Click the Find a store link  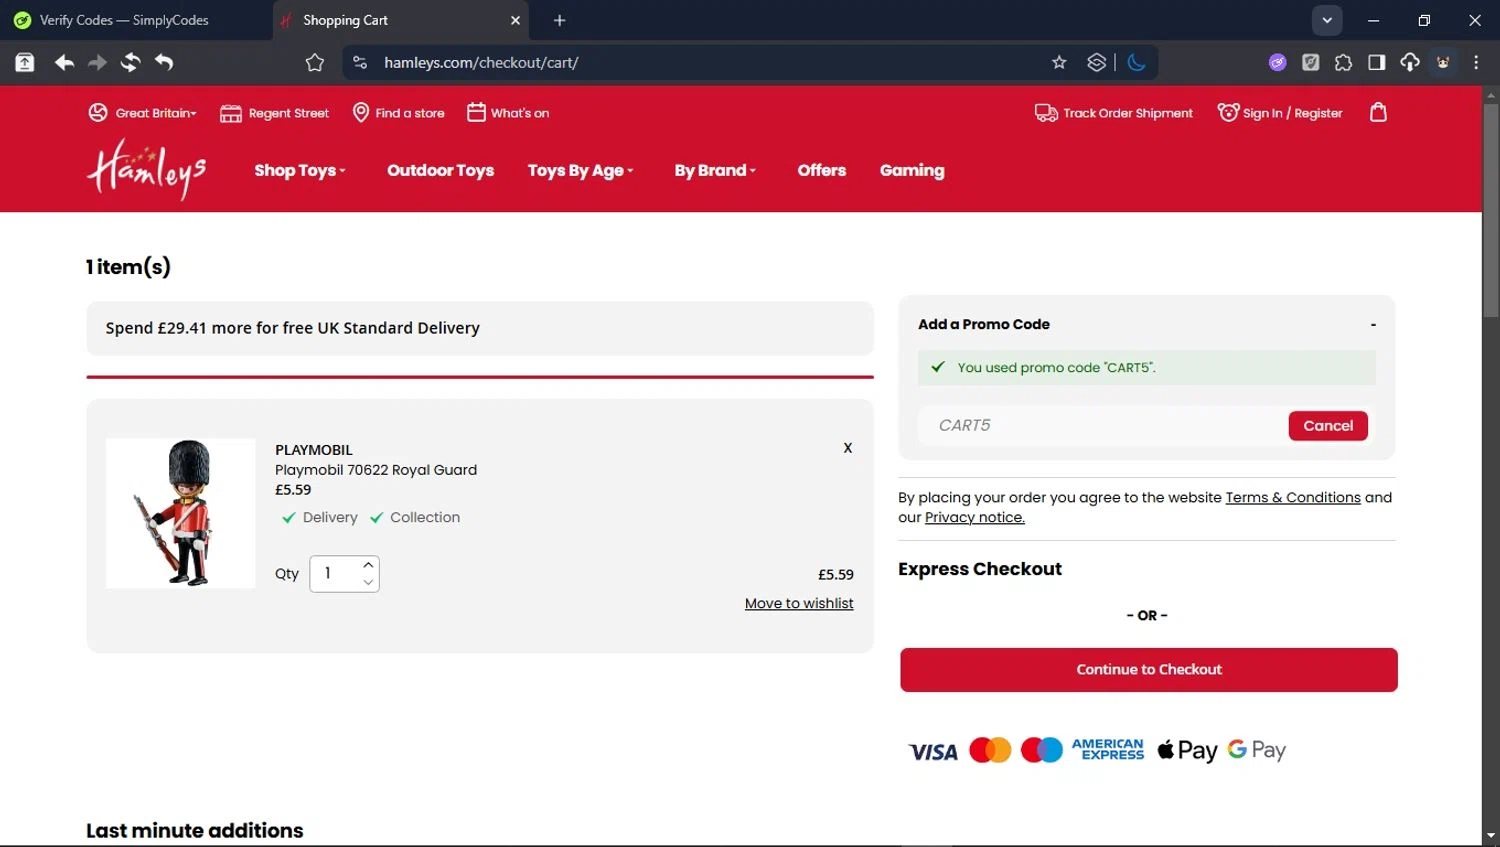[410, 113]
